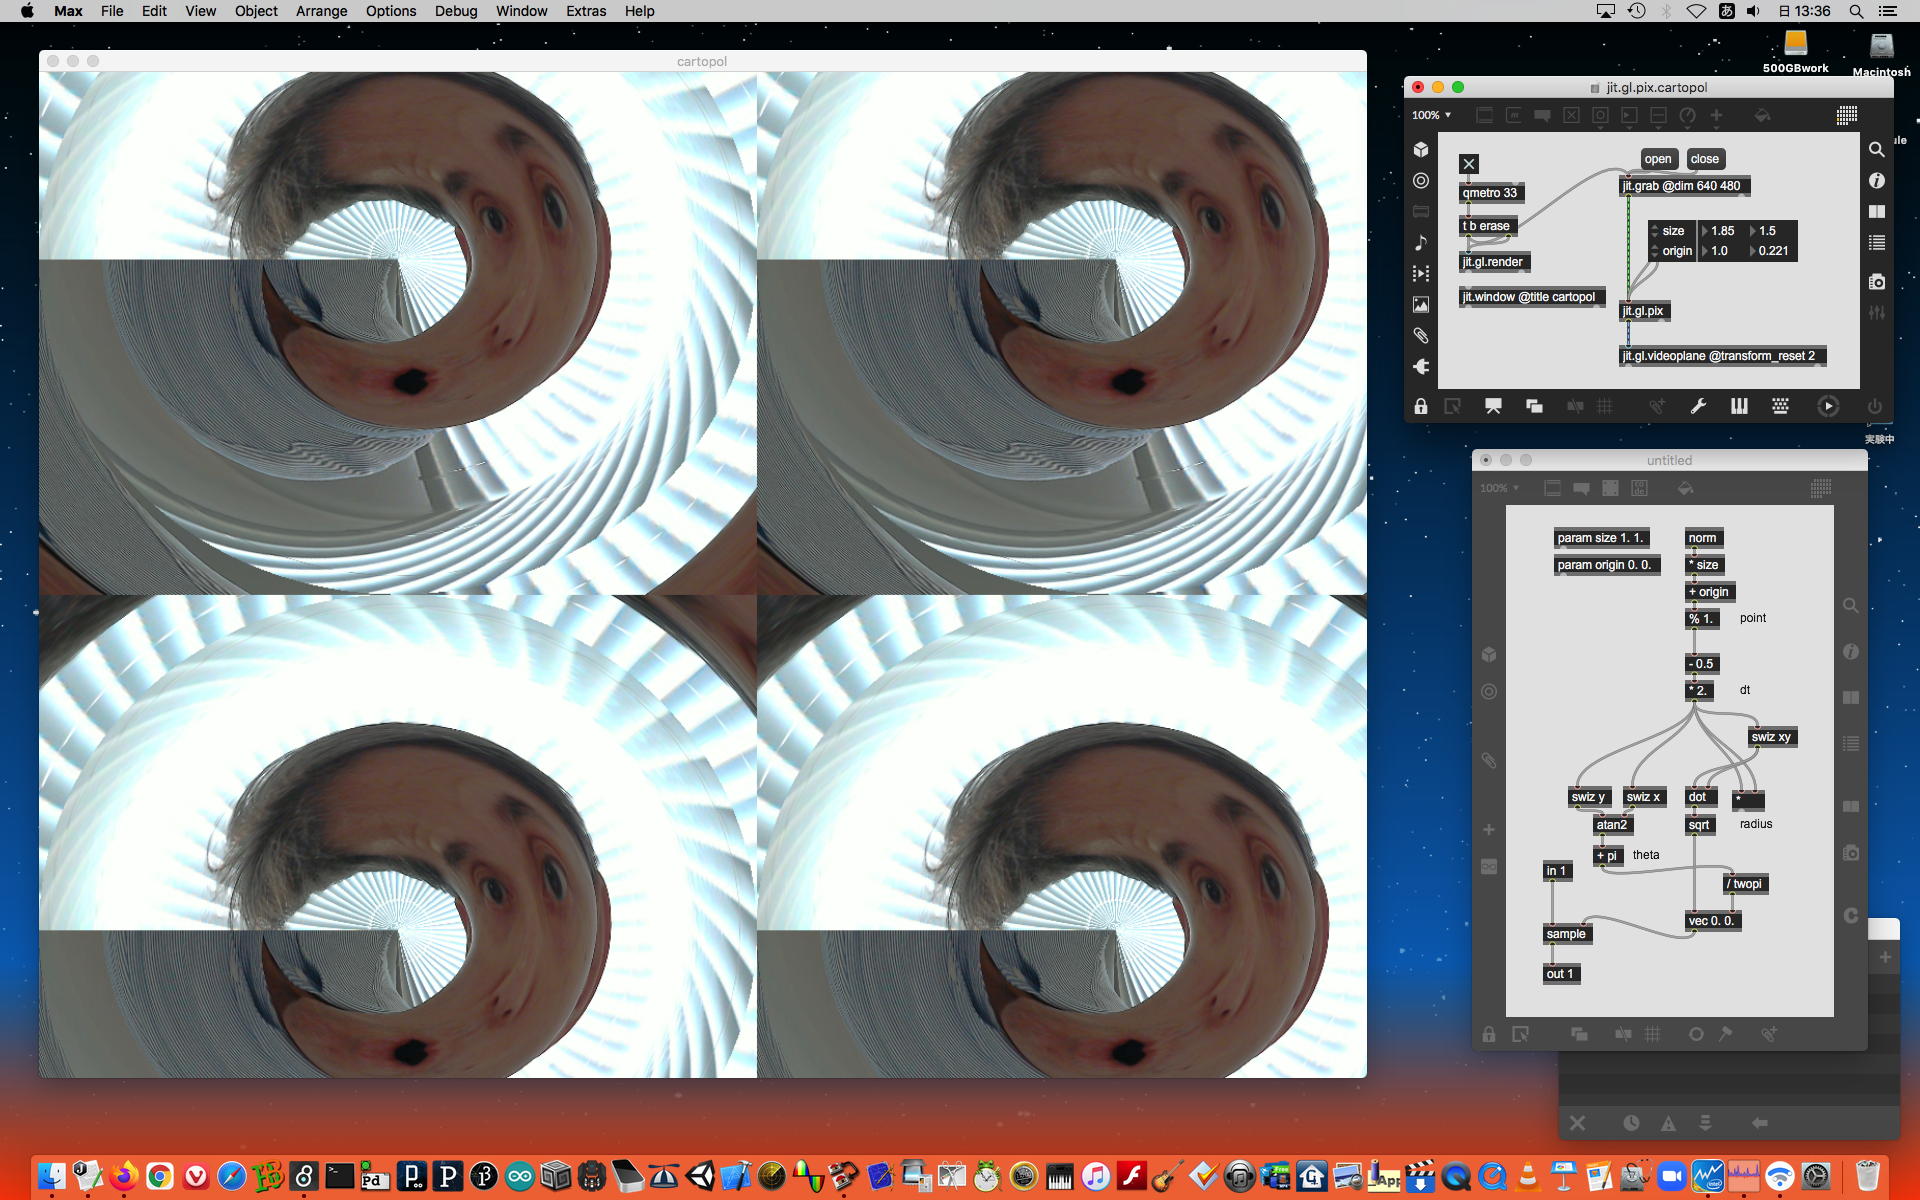This screenshot has width=1920, height=1200.
Task: Click the plug-ins plug icon
Action: [x=1421, y=367]
